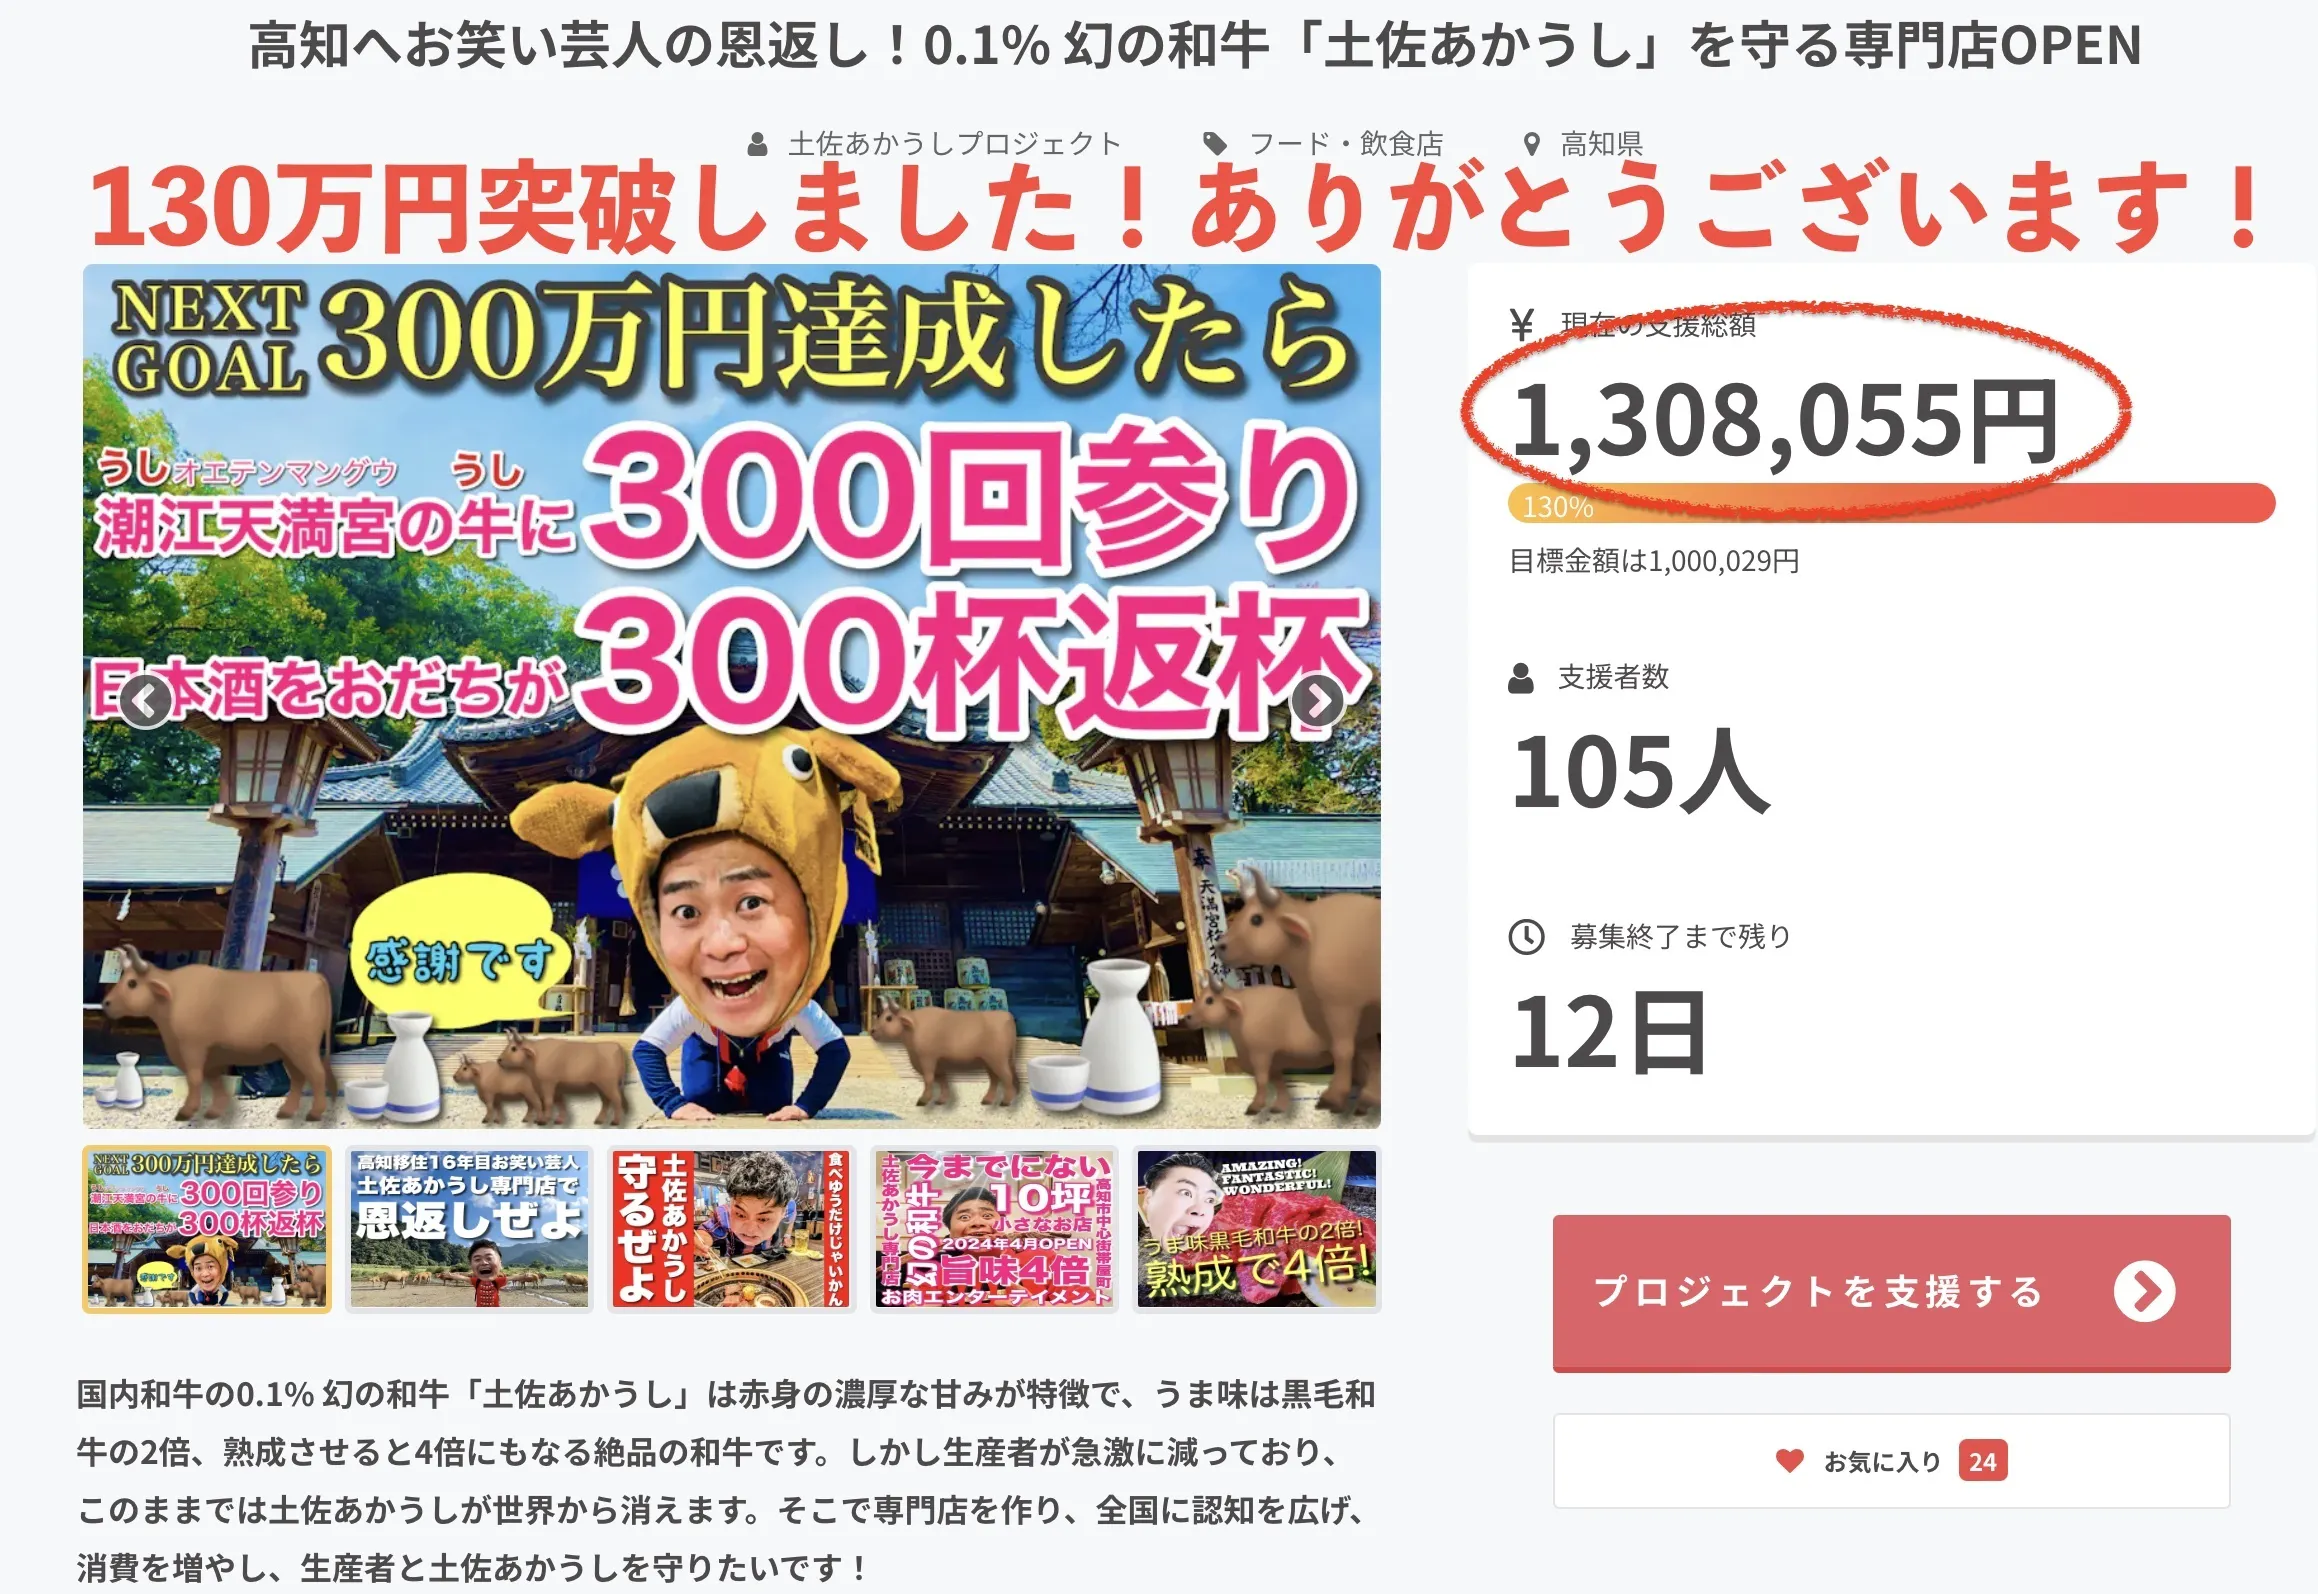Toggle the お気に入り favorite button
This screenshot has height=1594, width=2318.
[1891, 1461]
